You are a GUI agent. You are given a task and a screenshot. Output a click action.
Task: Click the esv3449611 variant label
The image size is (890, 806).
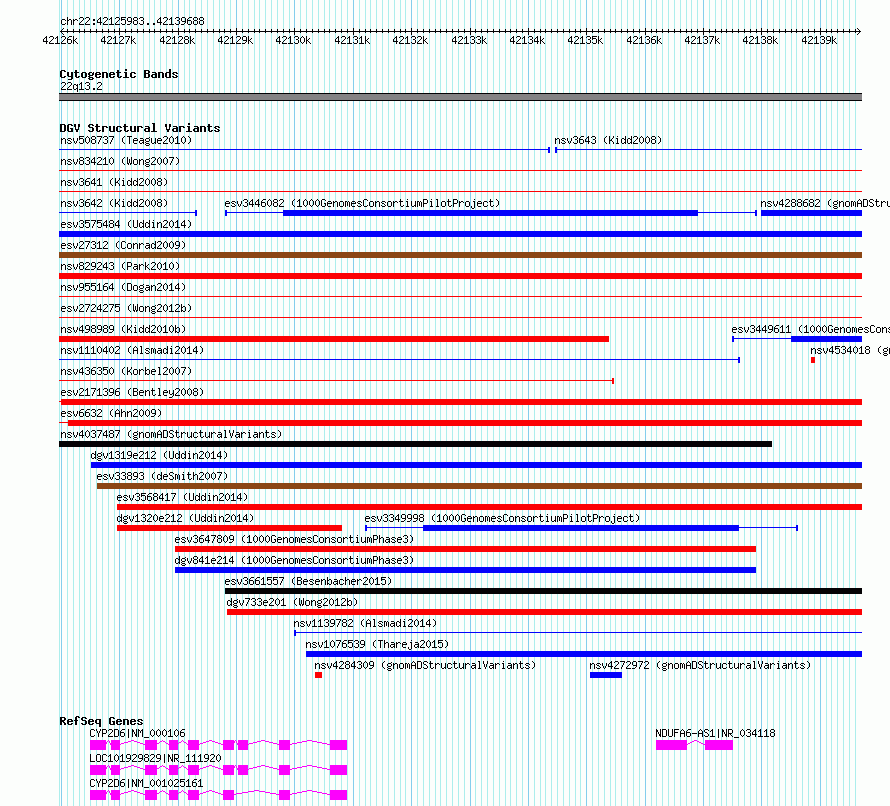click(x=811, y=329)
